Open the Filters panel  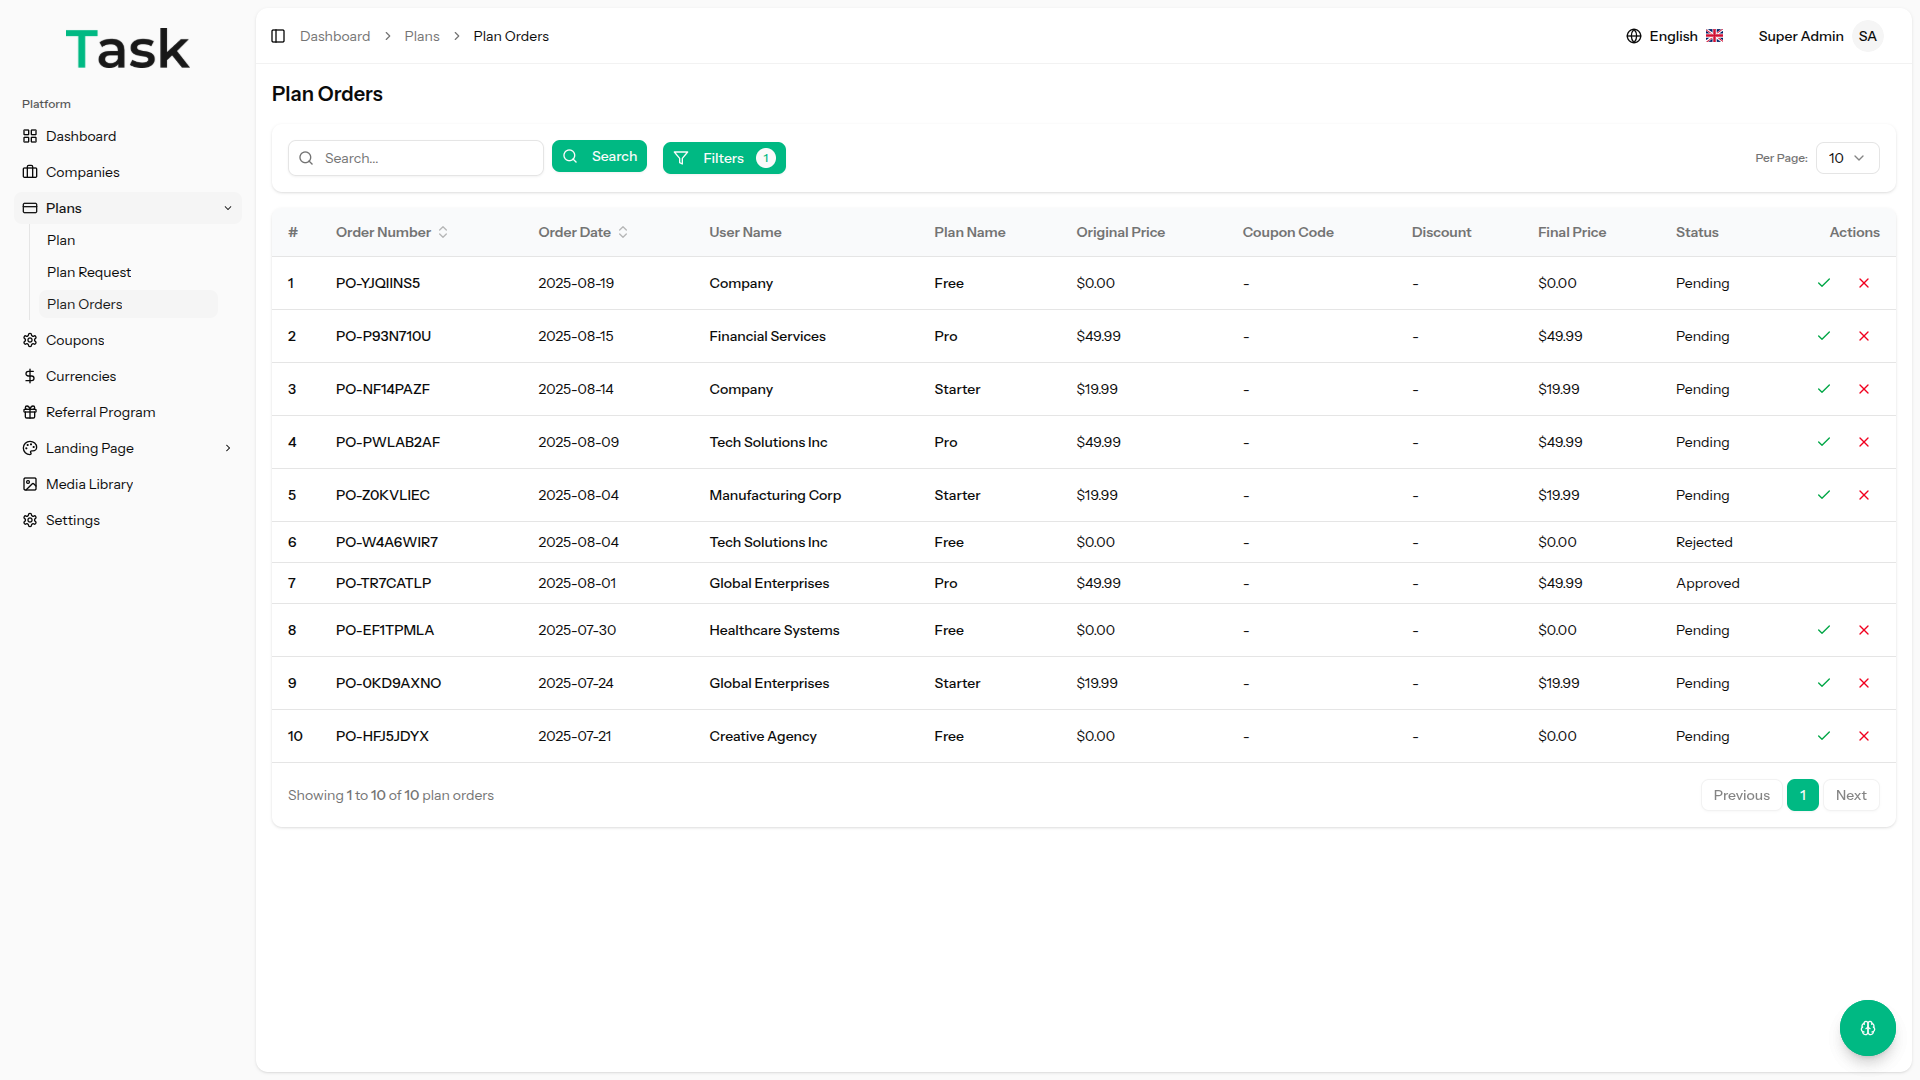[x=724, y=158]
